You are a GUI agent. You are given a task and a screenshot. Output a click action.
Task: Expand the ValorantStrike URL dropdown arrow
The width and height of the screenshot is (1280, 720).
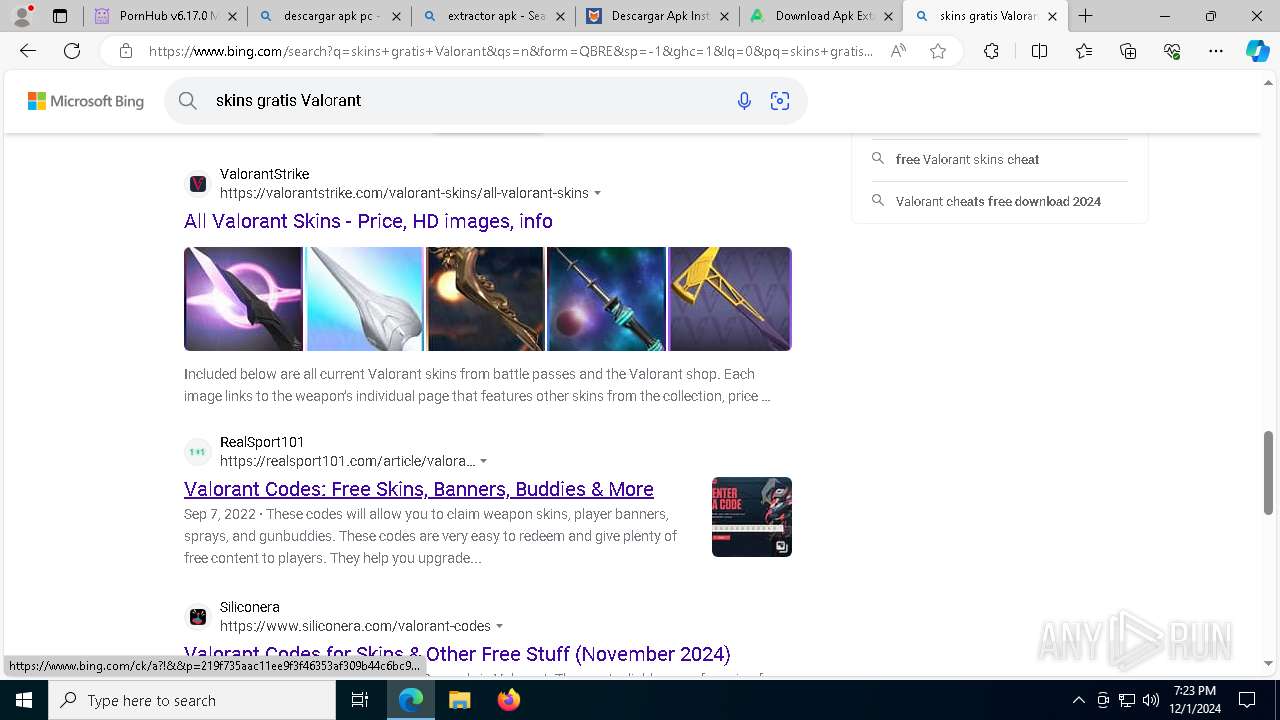pos(598,193)
